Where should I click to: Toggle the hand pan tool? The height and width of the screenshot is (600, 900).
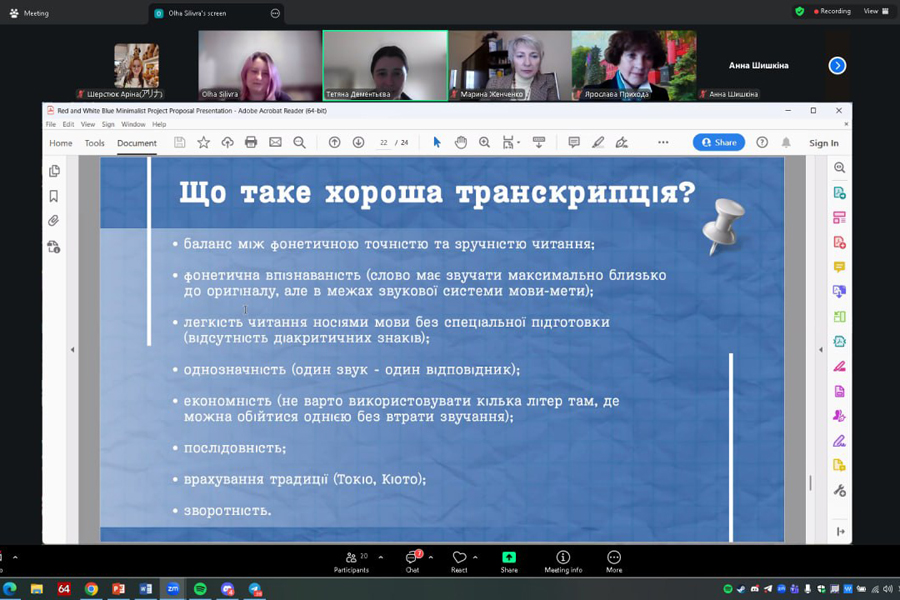(460, 143)
